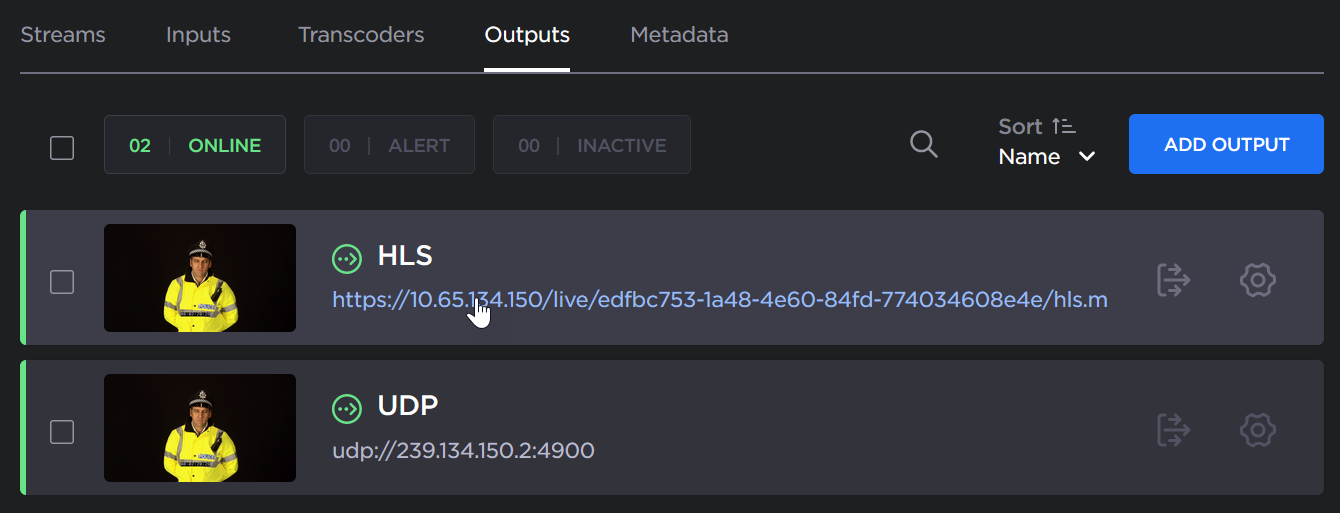This screenshot has height=513, width=1340.
Task: Filter outputs by 02 ONLINE status
Action: (195, 145)
